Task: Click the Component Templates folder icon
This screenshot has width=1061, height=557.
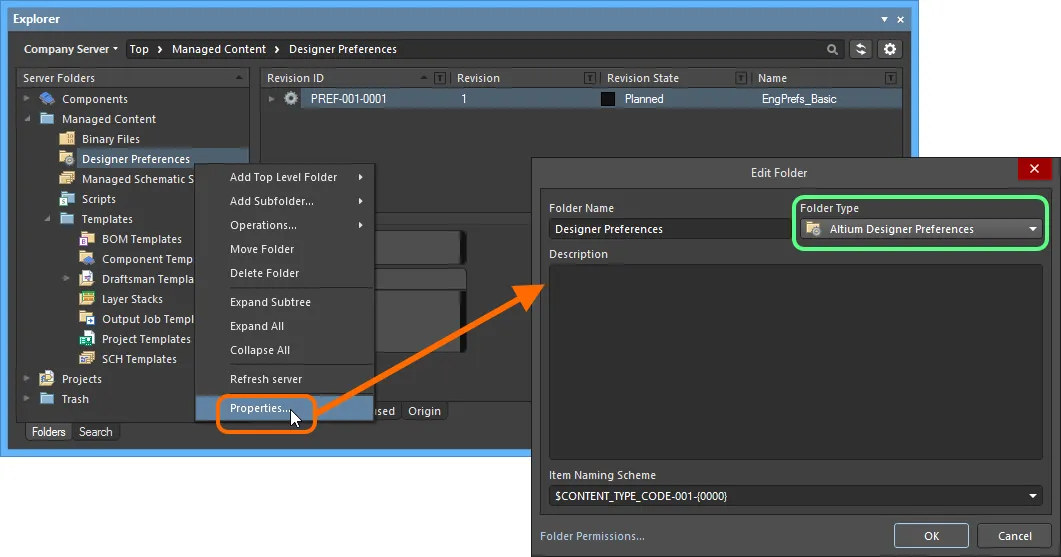Action: pyautogui.click(x=87, y=259)
